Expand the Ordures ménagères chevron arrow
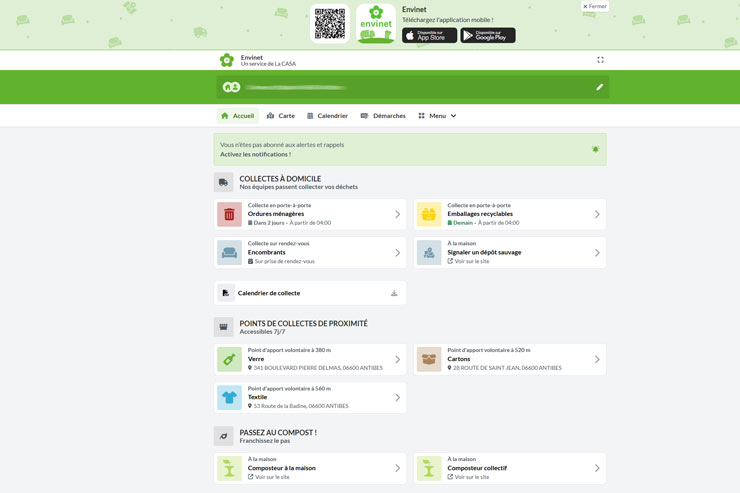Viewport: 740px width, 493px height. point(397,214)
